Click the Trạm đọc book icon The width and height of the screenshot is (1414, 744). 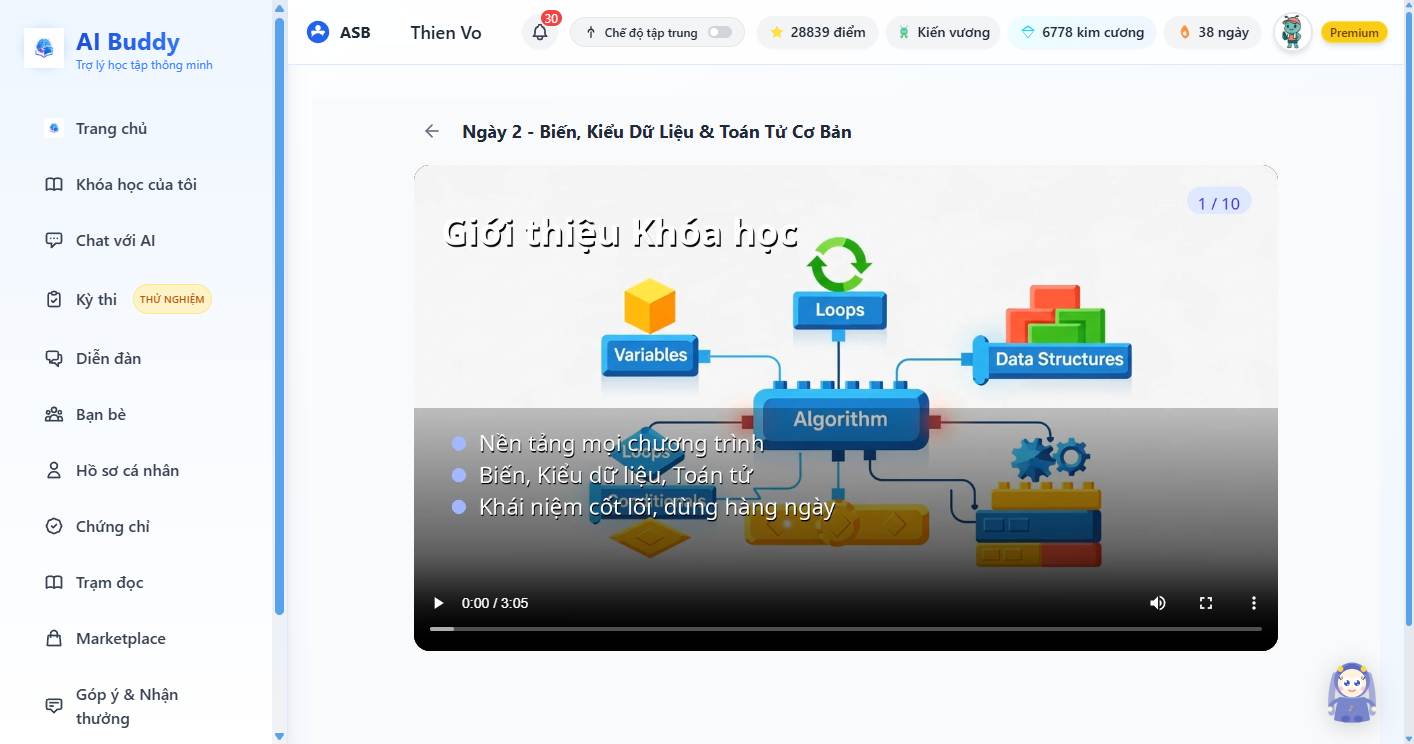click(54, 582)
